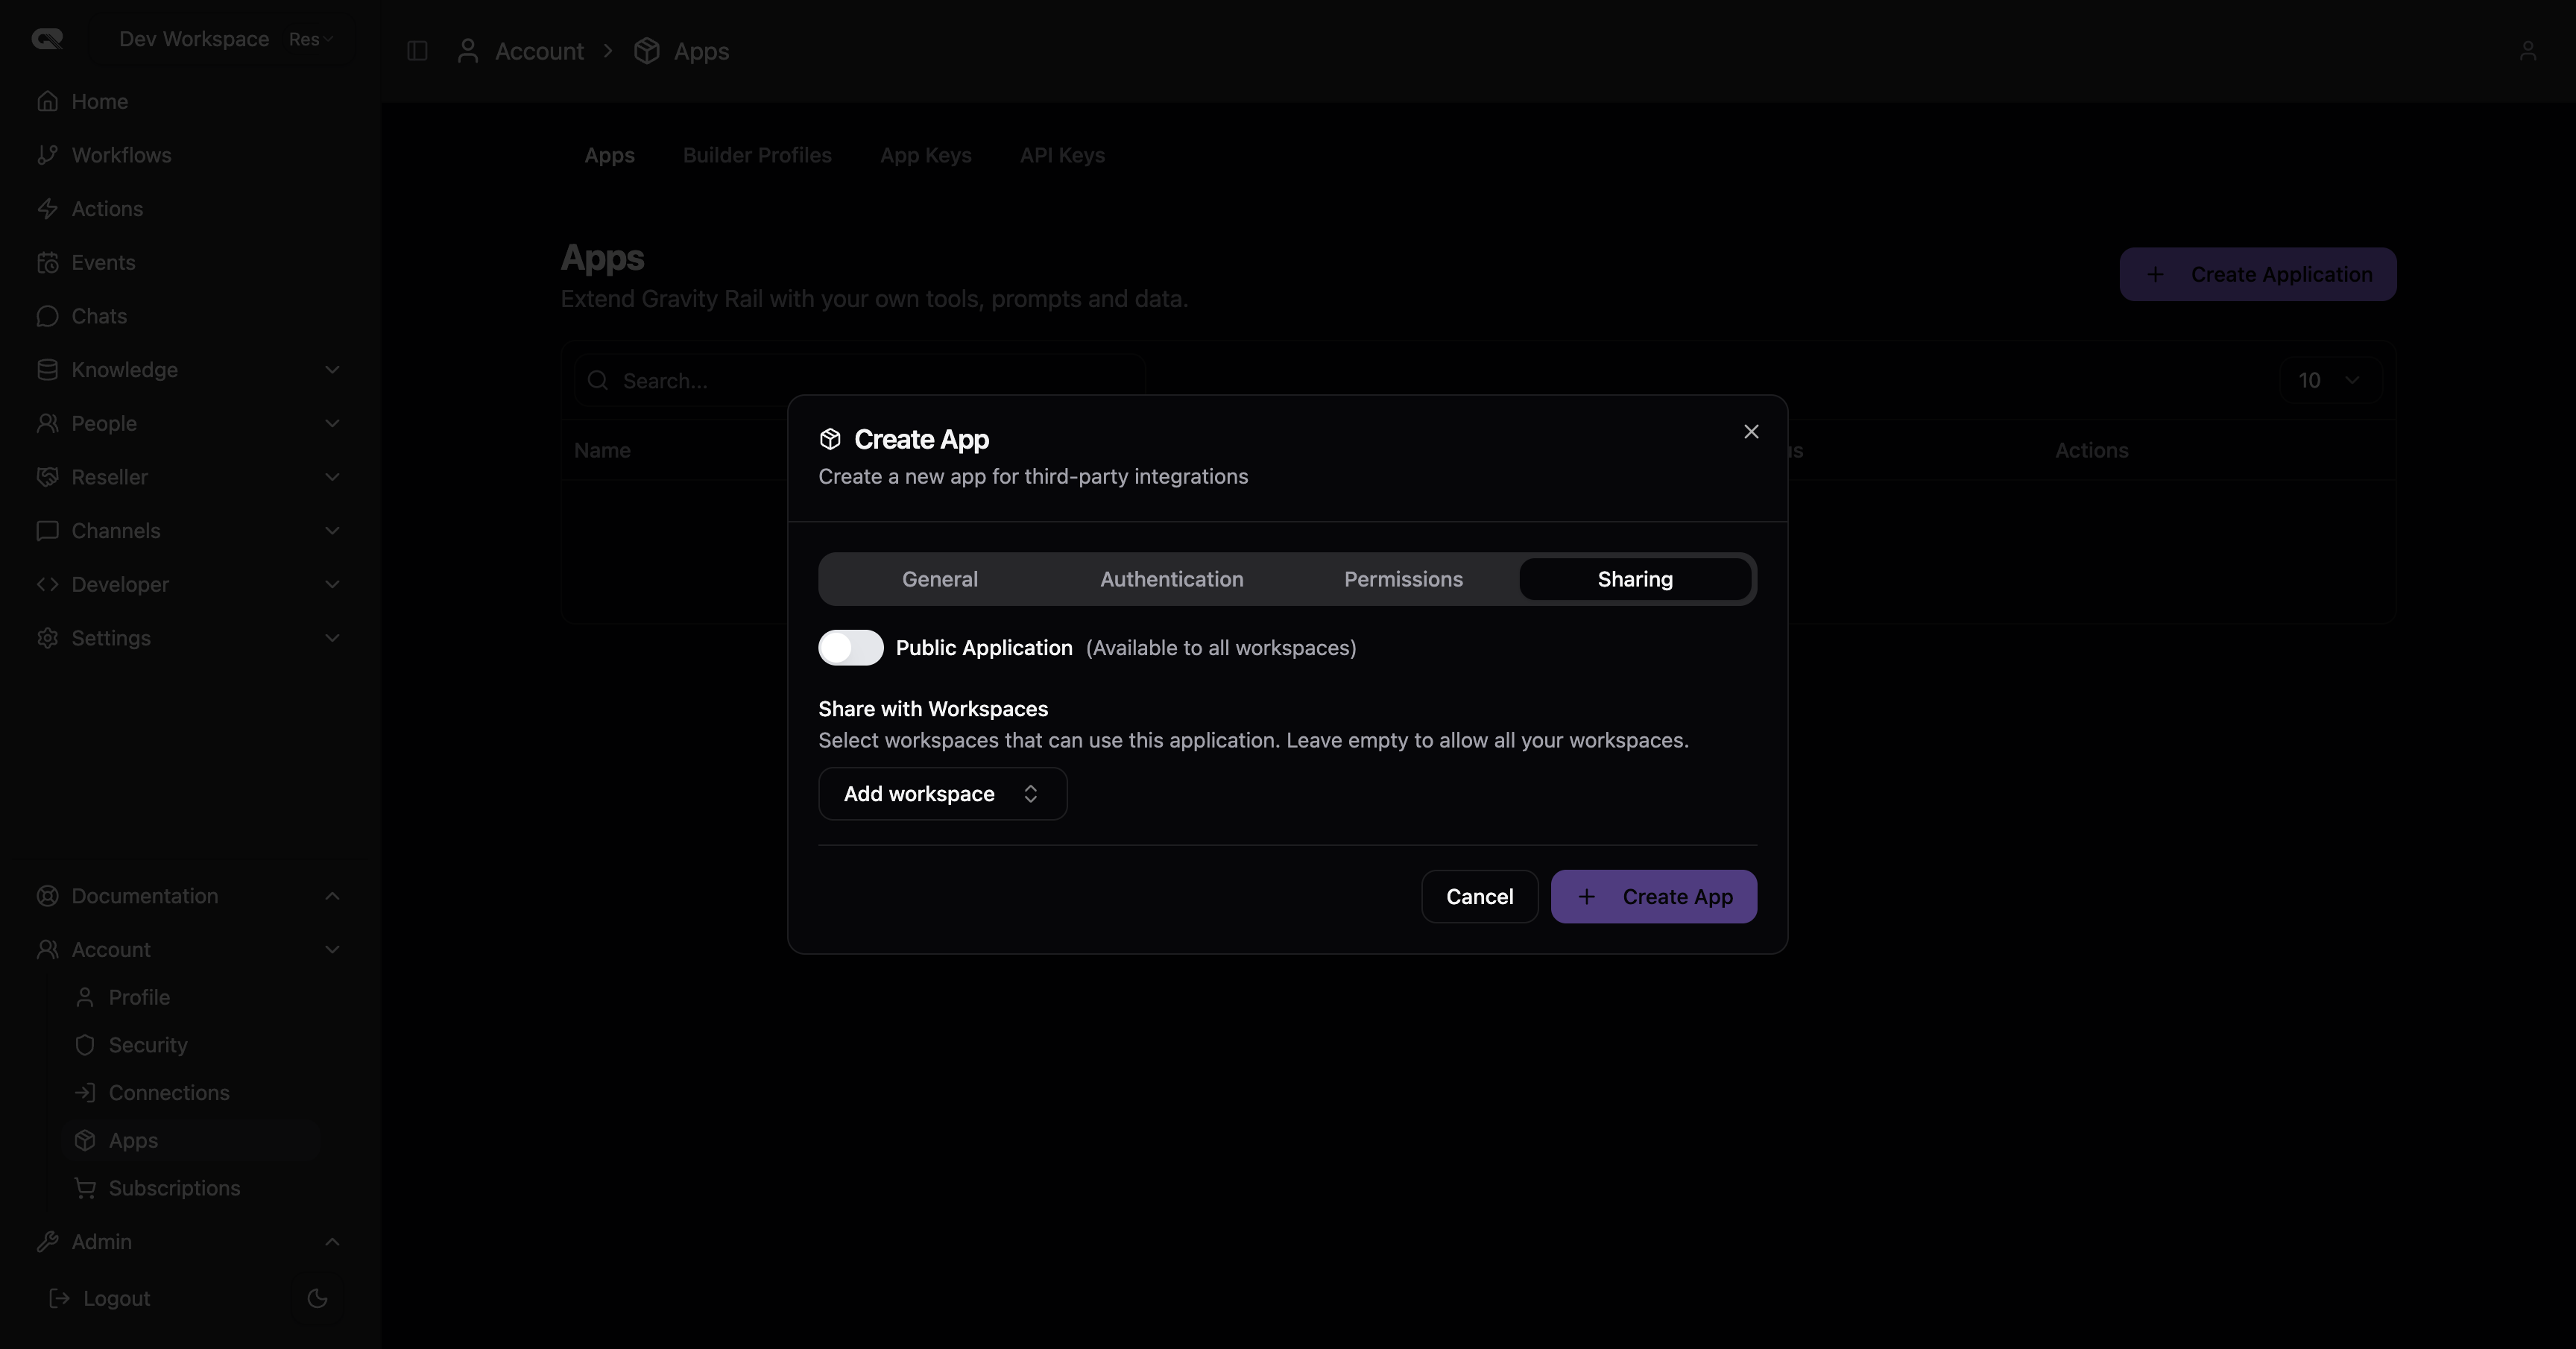Select the Sharing tab

point(1635,579)
